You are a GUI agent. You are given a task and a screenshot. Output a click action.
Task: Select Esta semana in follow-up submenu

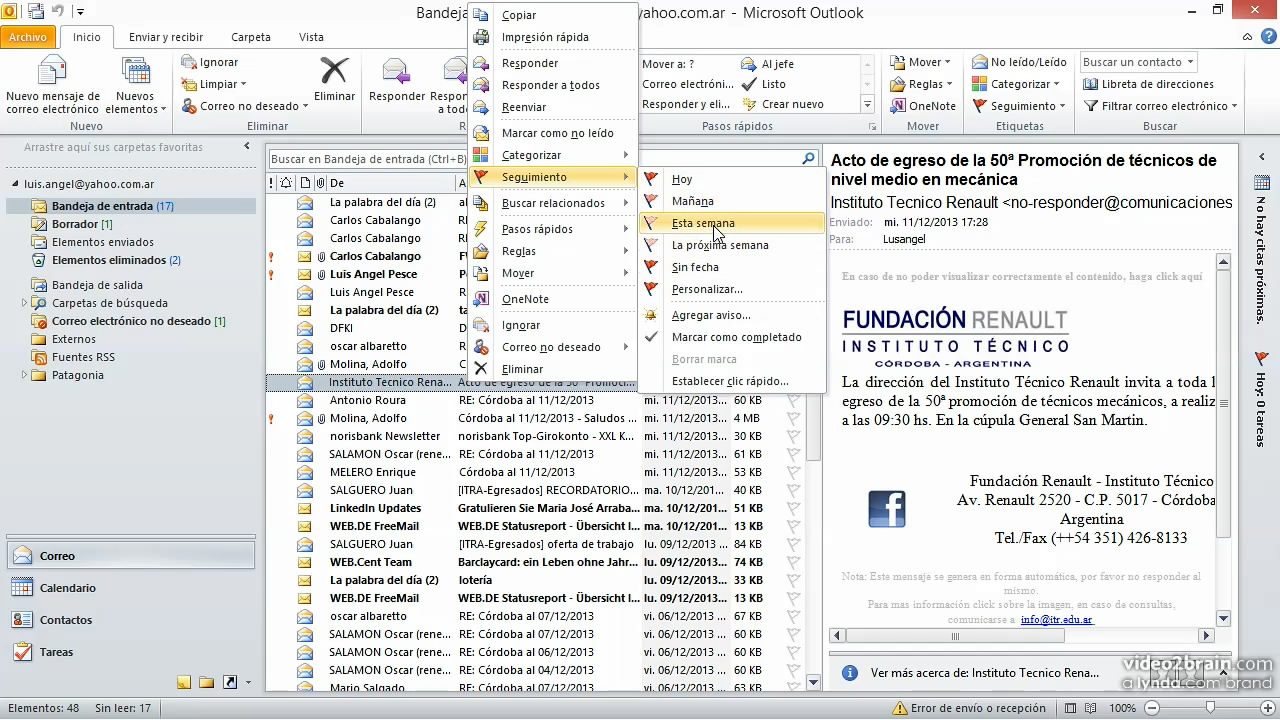(732, 223)
